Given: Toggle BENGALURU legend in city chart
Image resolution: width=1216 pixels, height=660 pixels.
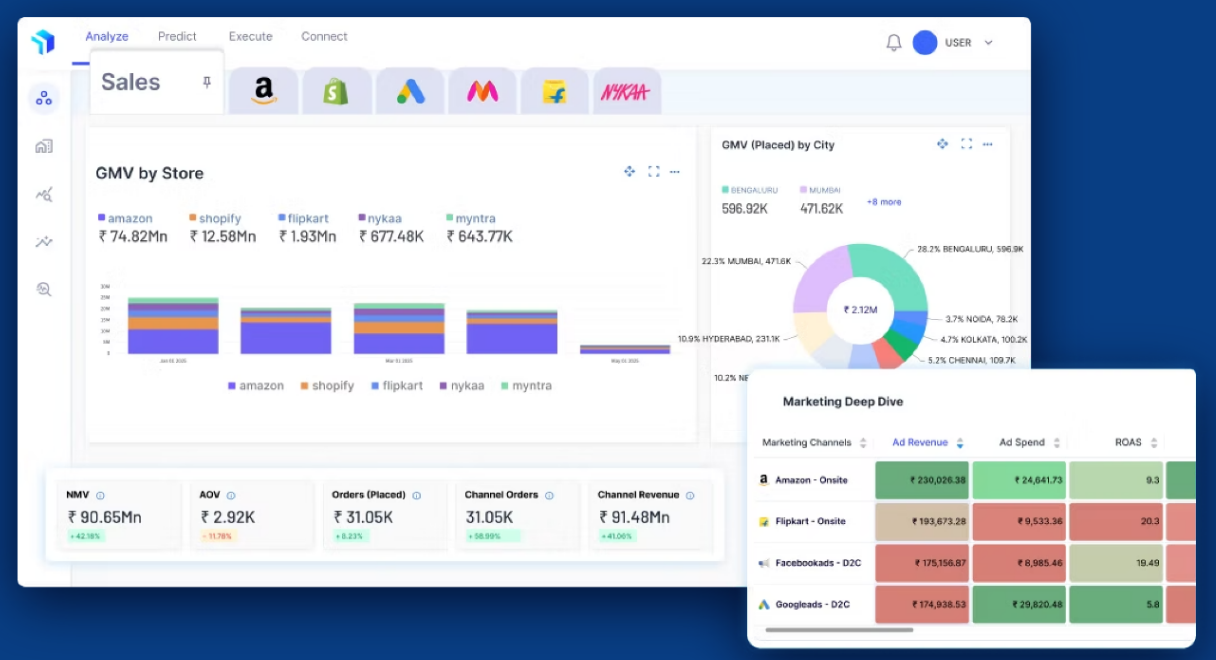Looking at the screenshot, I should click(x=749, y=190).
